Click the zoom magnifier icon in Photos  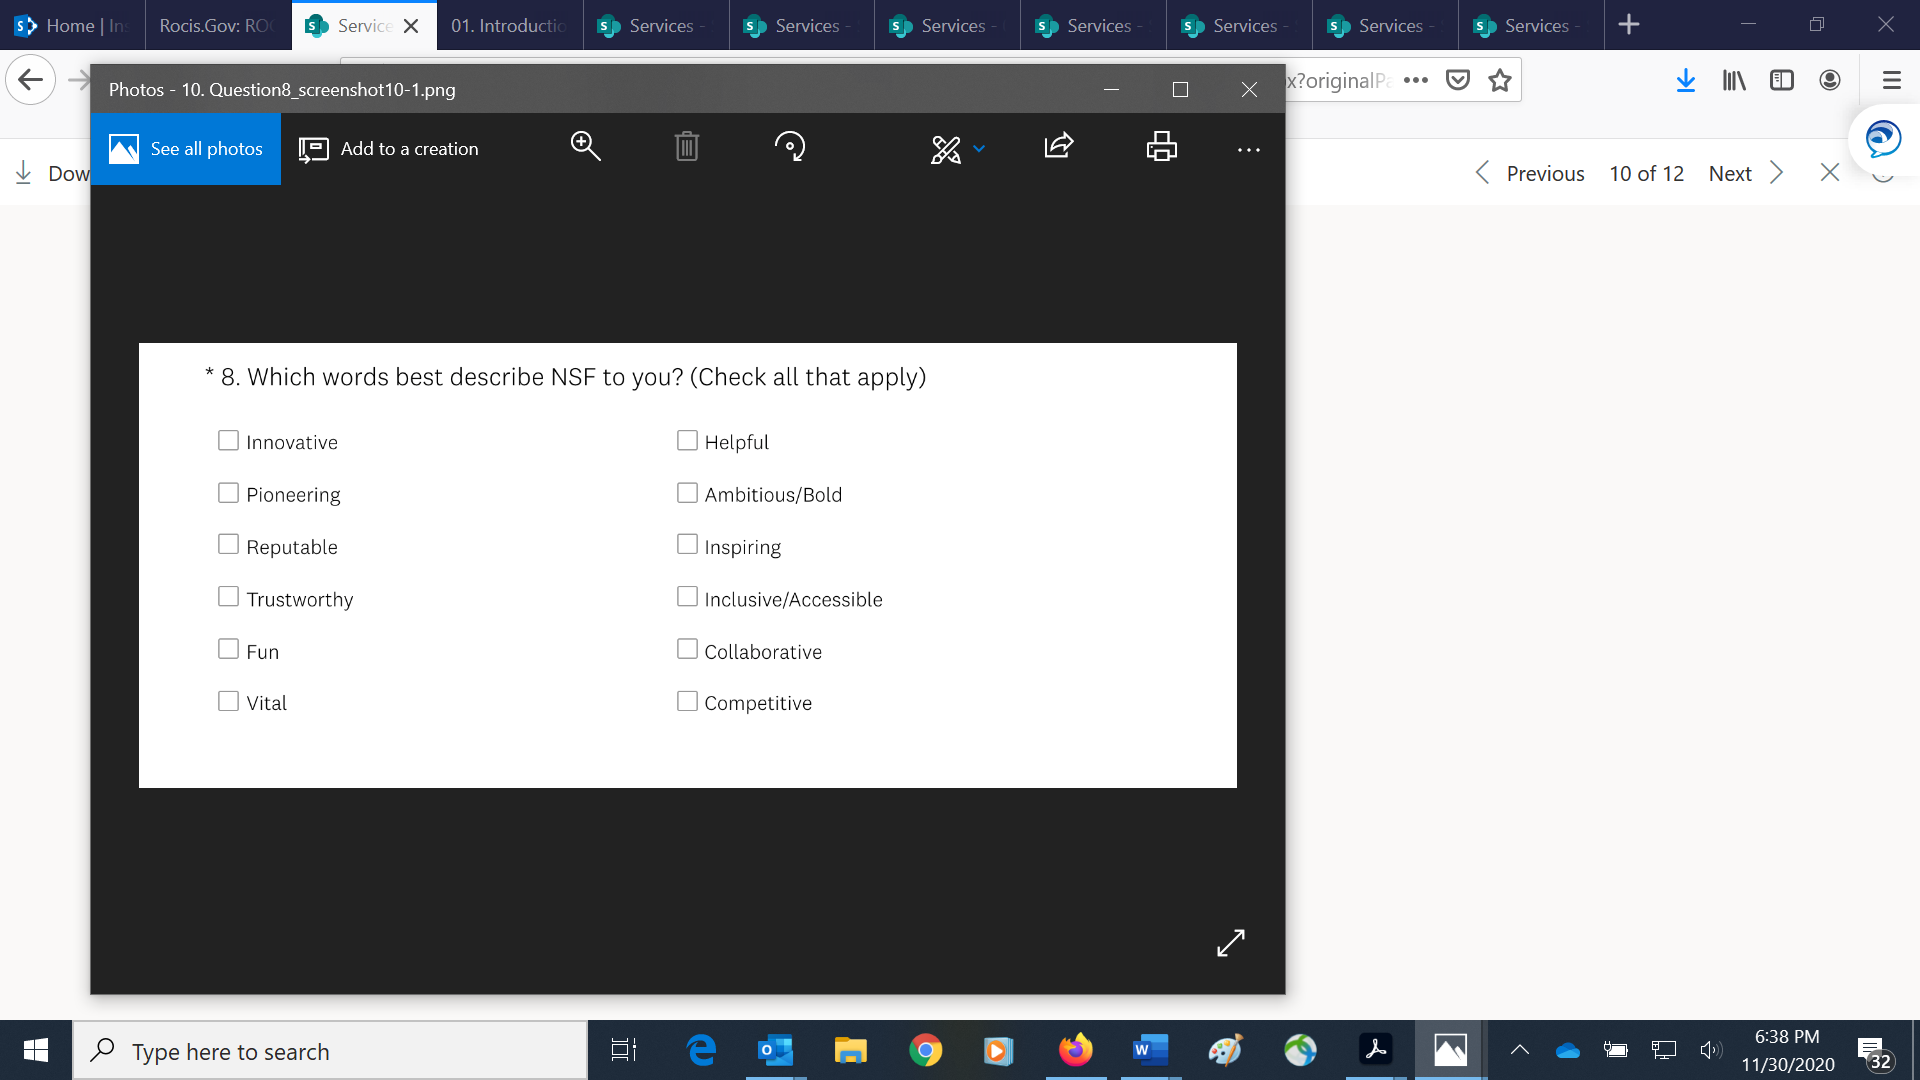point(585,147)
